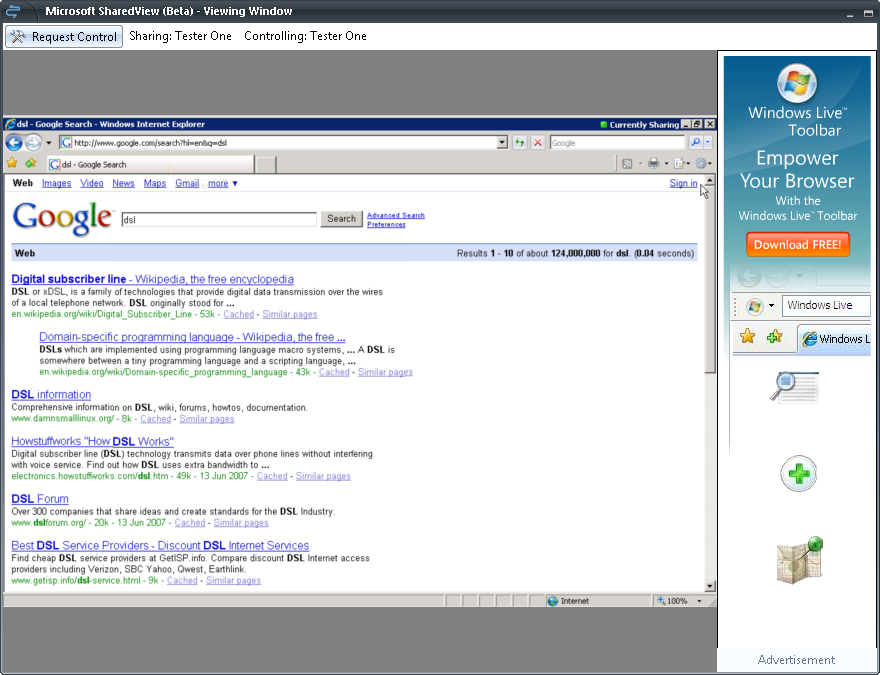This screenshot has width=880, height=675.
Task: Click the ad's magnifier search icon
Action: tap(794, 386)
